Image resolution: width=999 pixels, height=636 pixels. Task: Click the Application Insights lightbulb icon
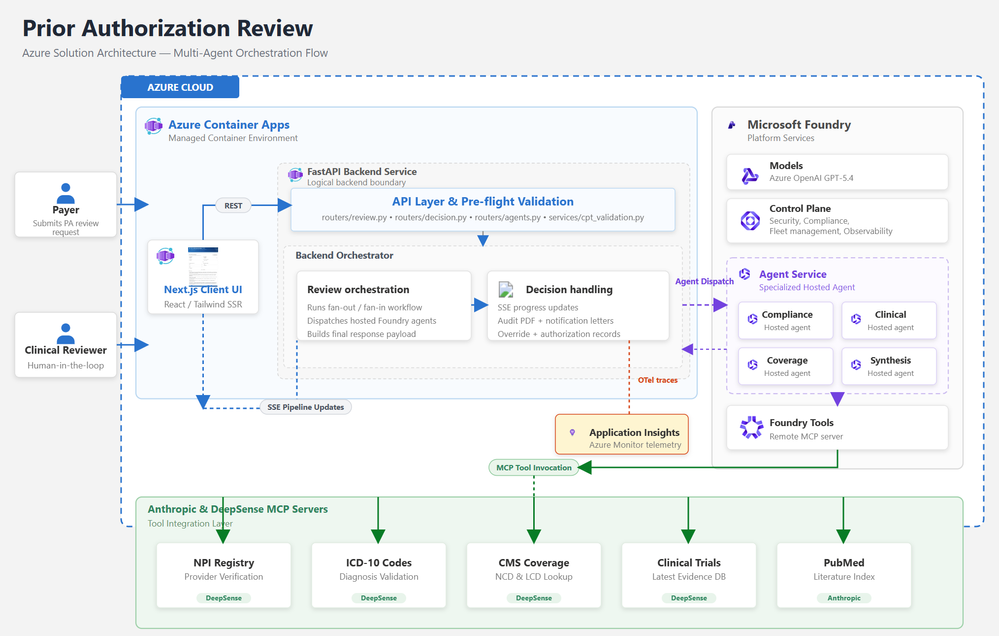point(572,432)
